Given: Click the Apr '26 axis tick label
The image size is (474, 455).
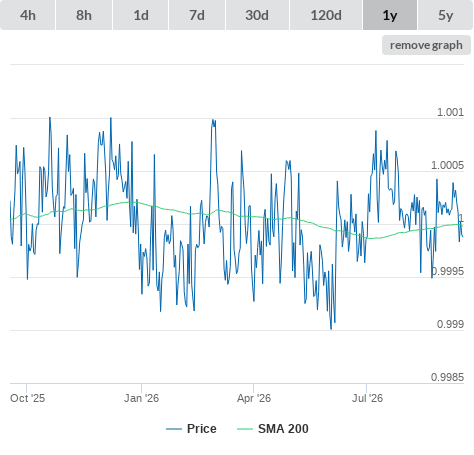Looking at the screenshot, I should coord(254,398).
